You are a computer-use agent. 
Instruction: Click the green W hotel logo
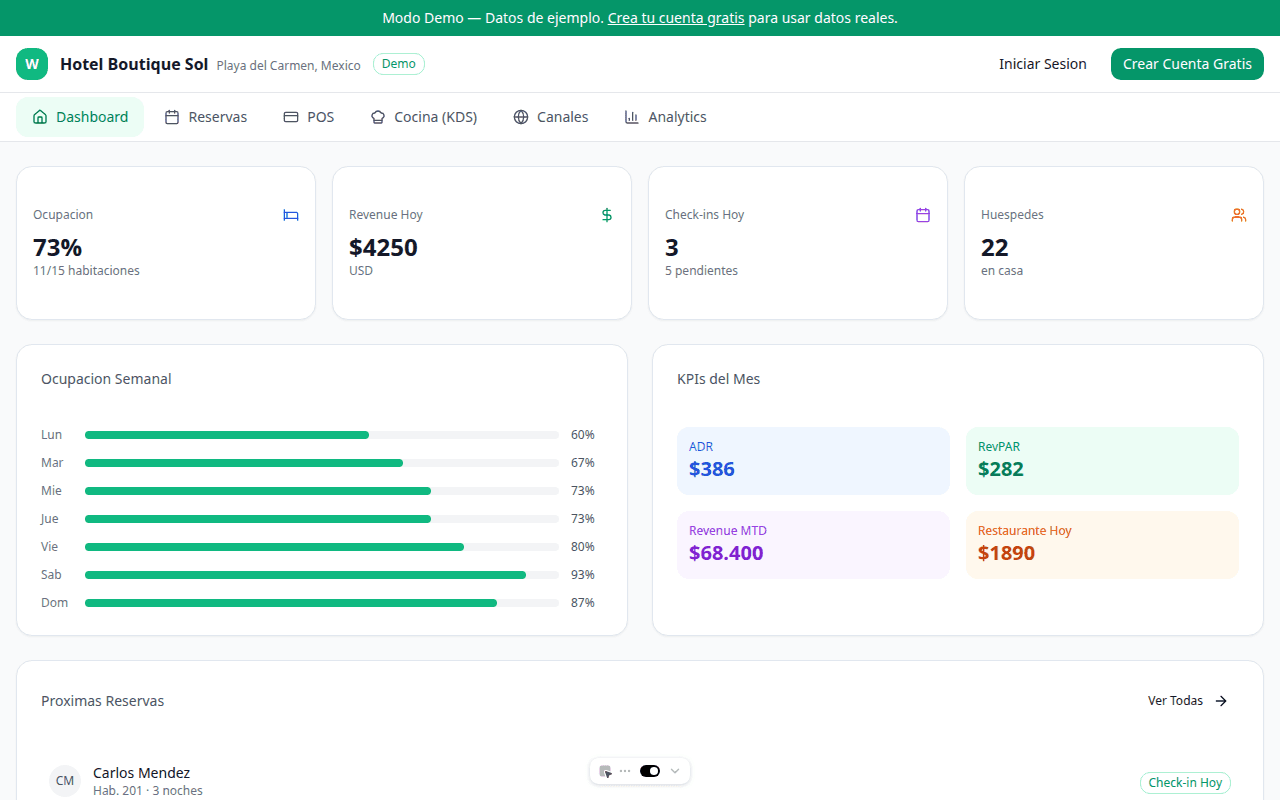coord(32,64)
